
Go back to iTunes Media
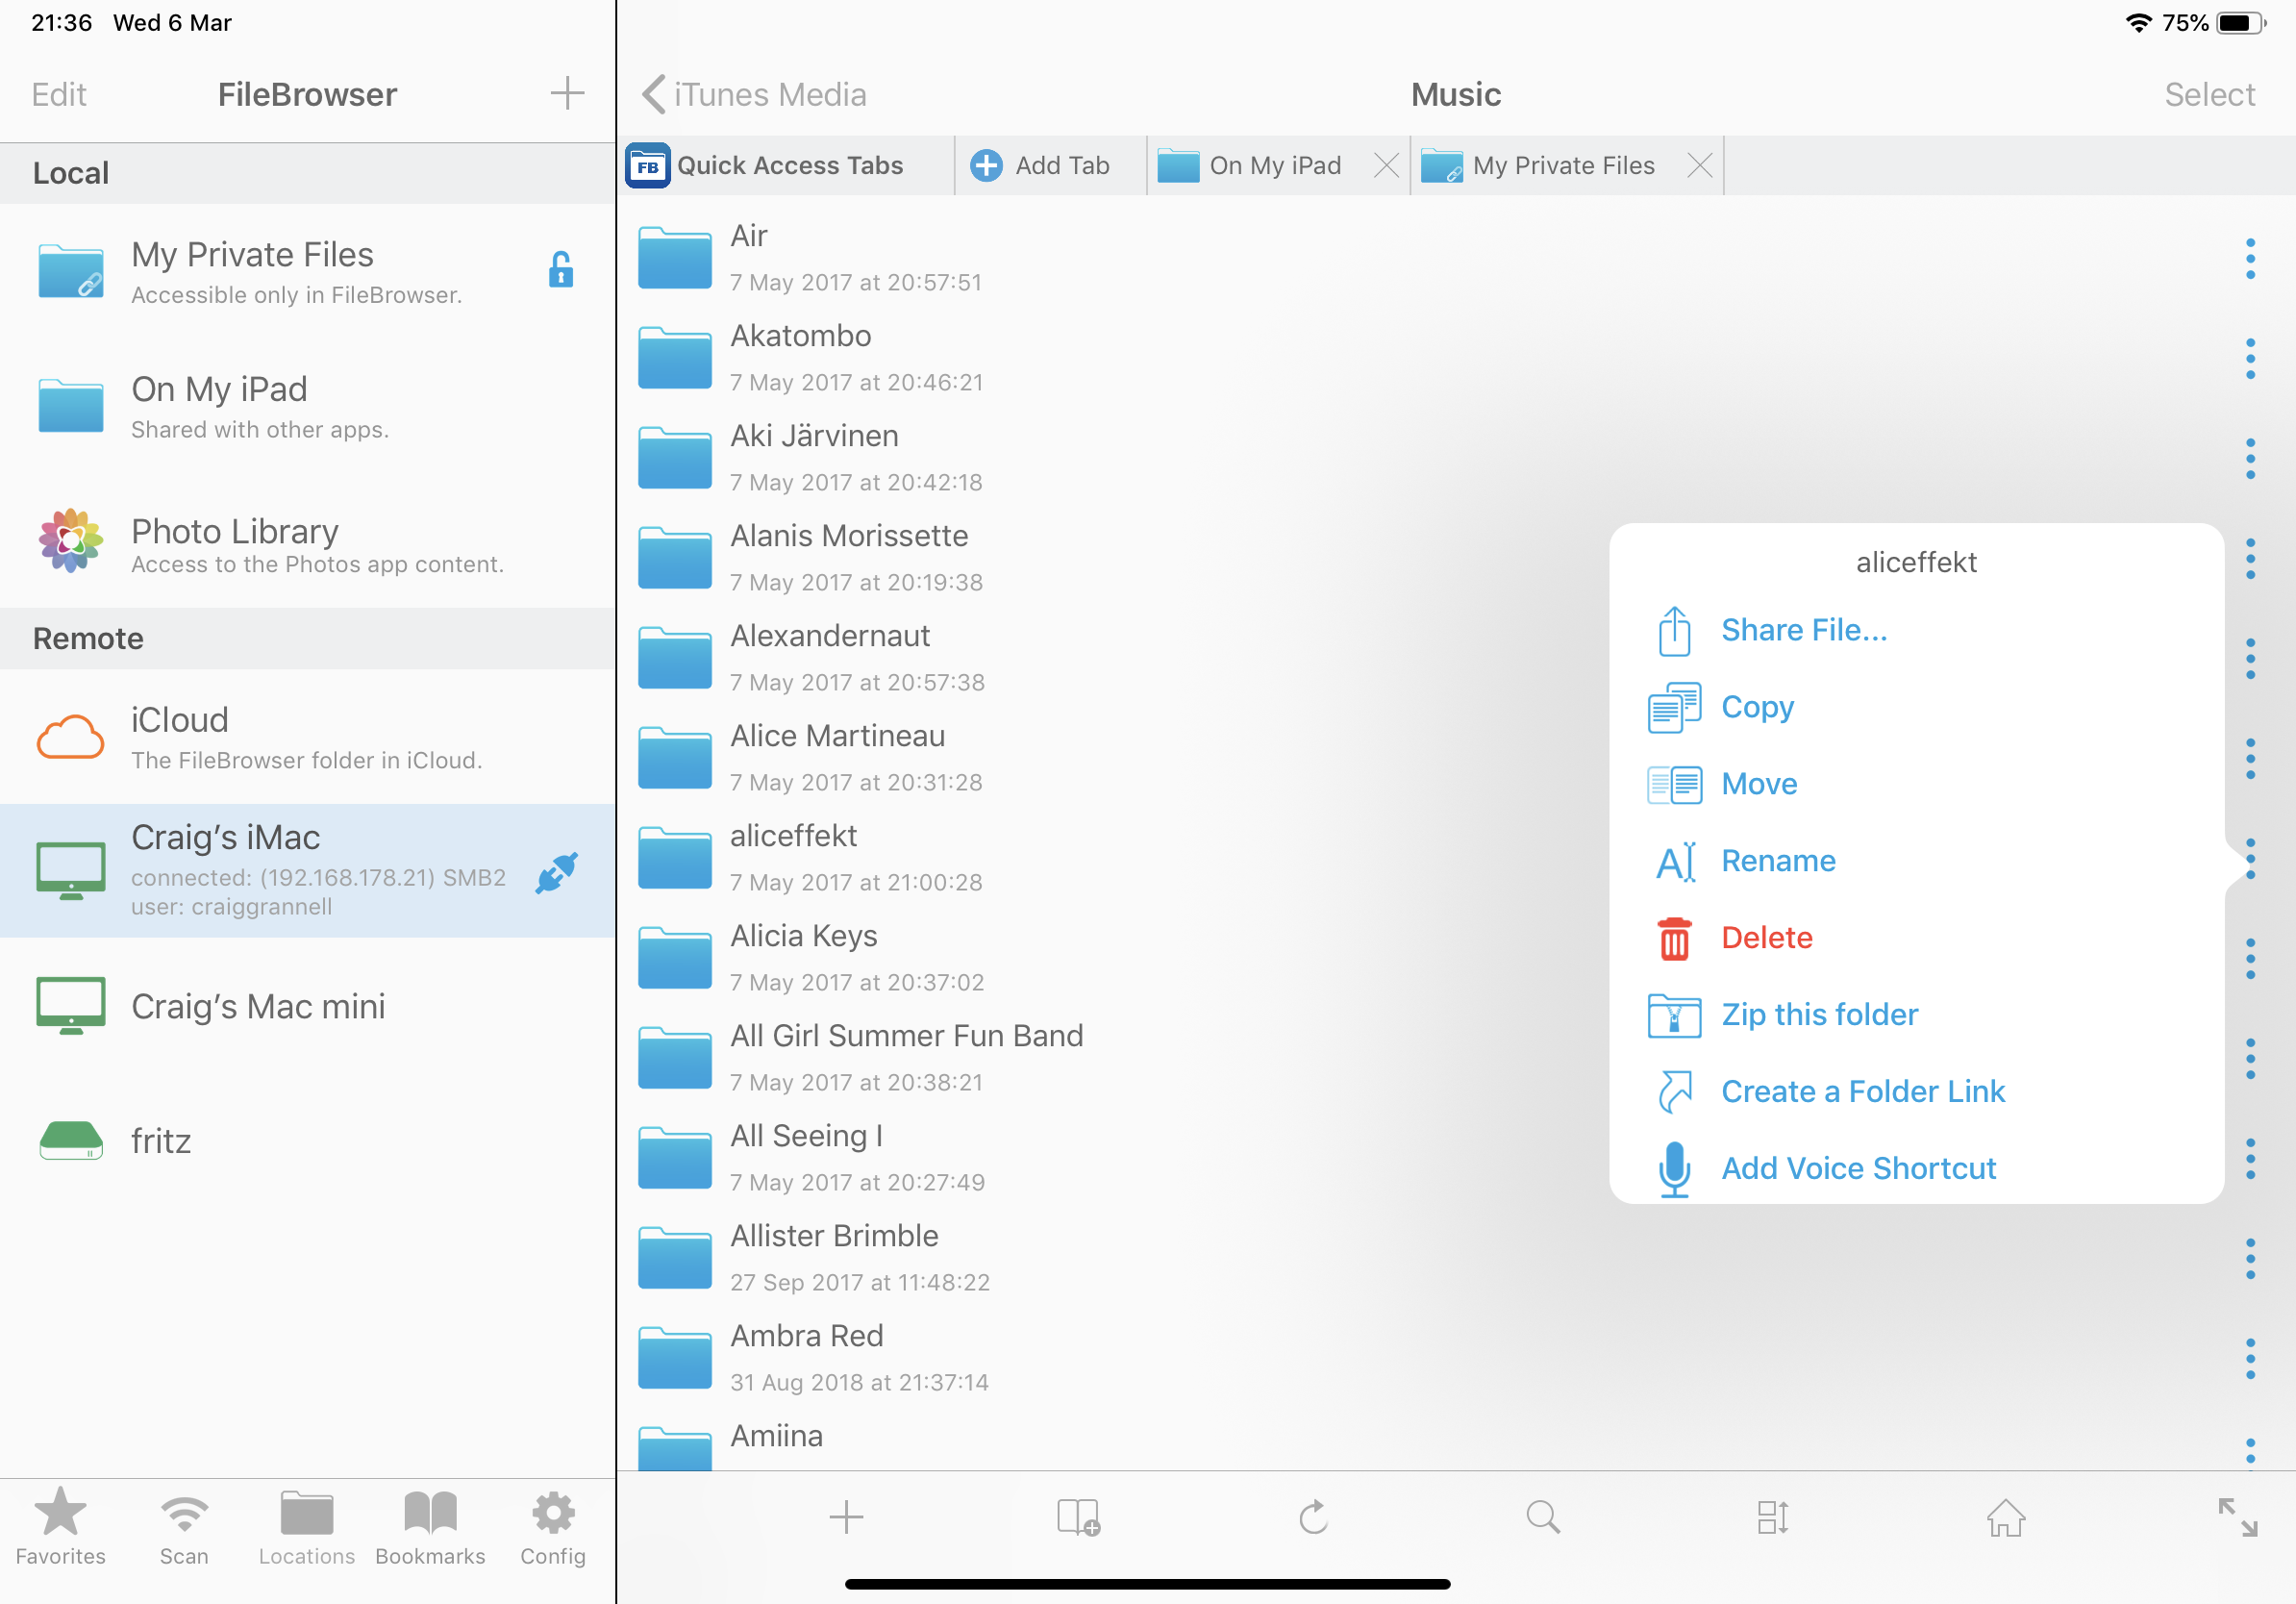click(x=754, y=94)
